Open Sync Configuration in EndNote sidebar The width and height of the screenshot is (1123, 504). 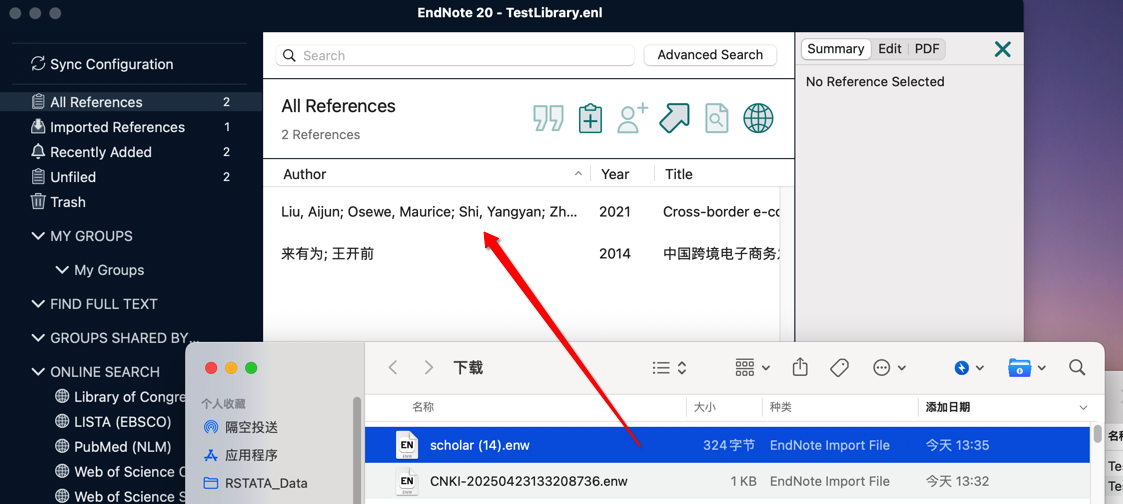tap(102, 64)
